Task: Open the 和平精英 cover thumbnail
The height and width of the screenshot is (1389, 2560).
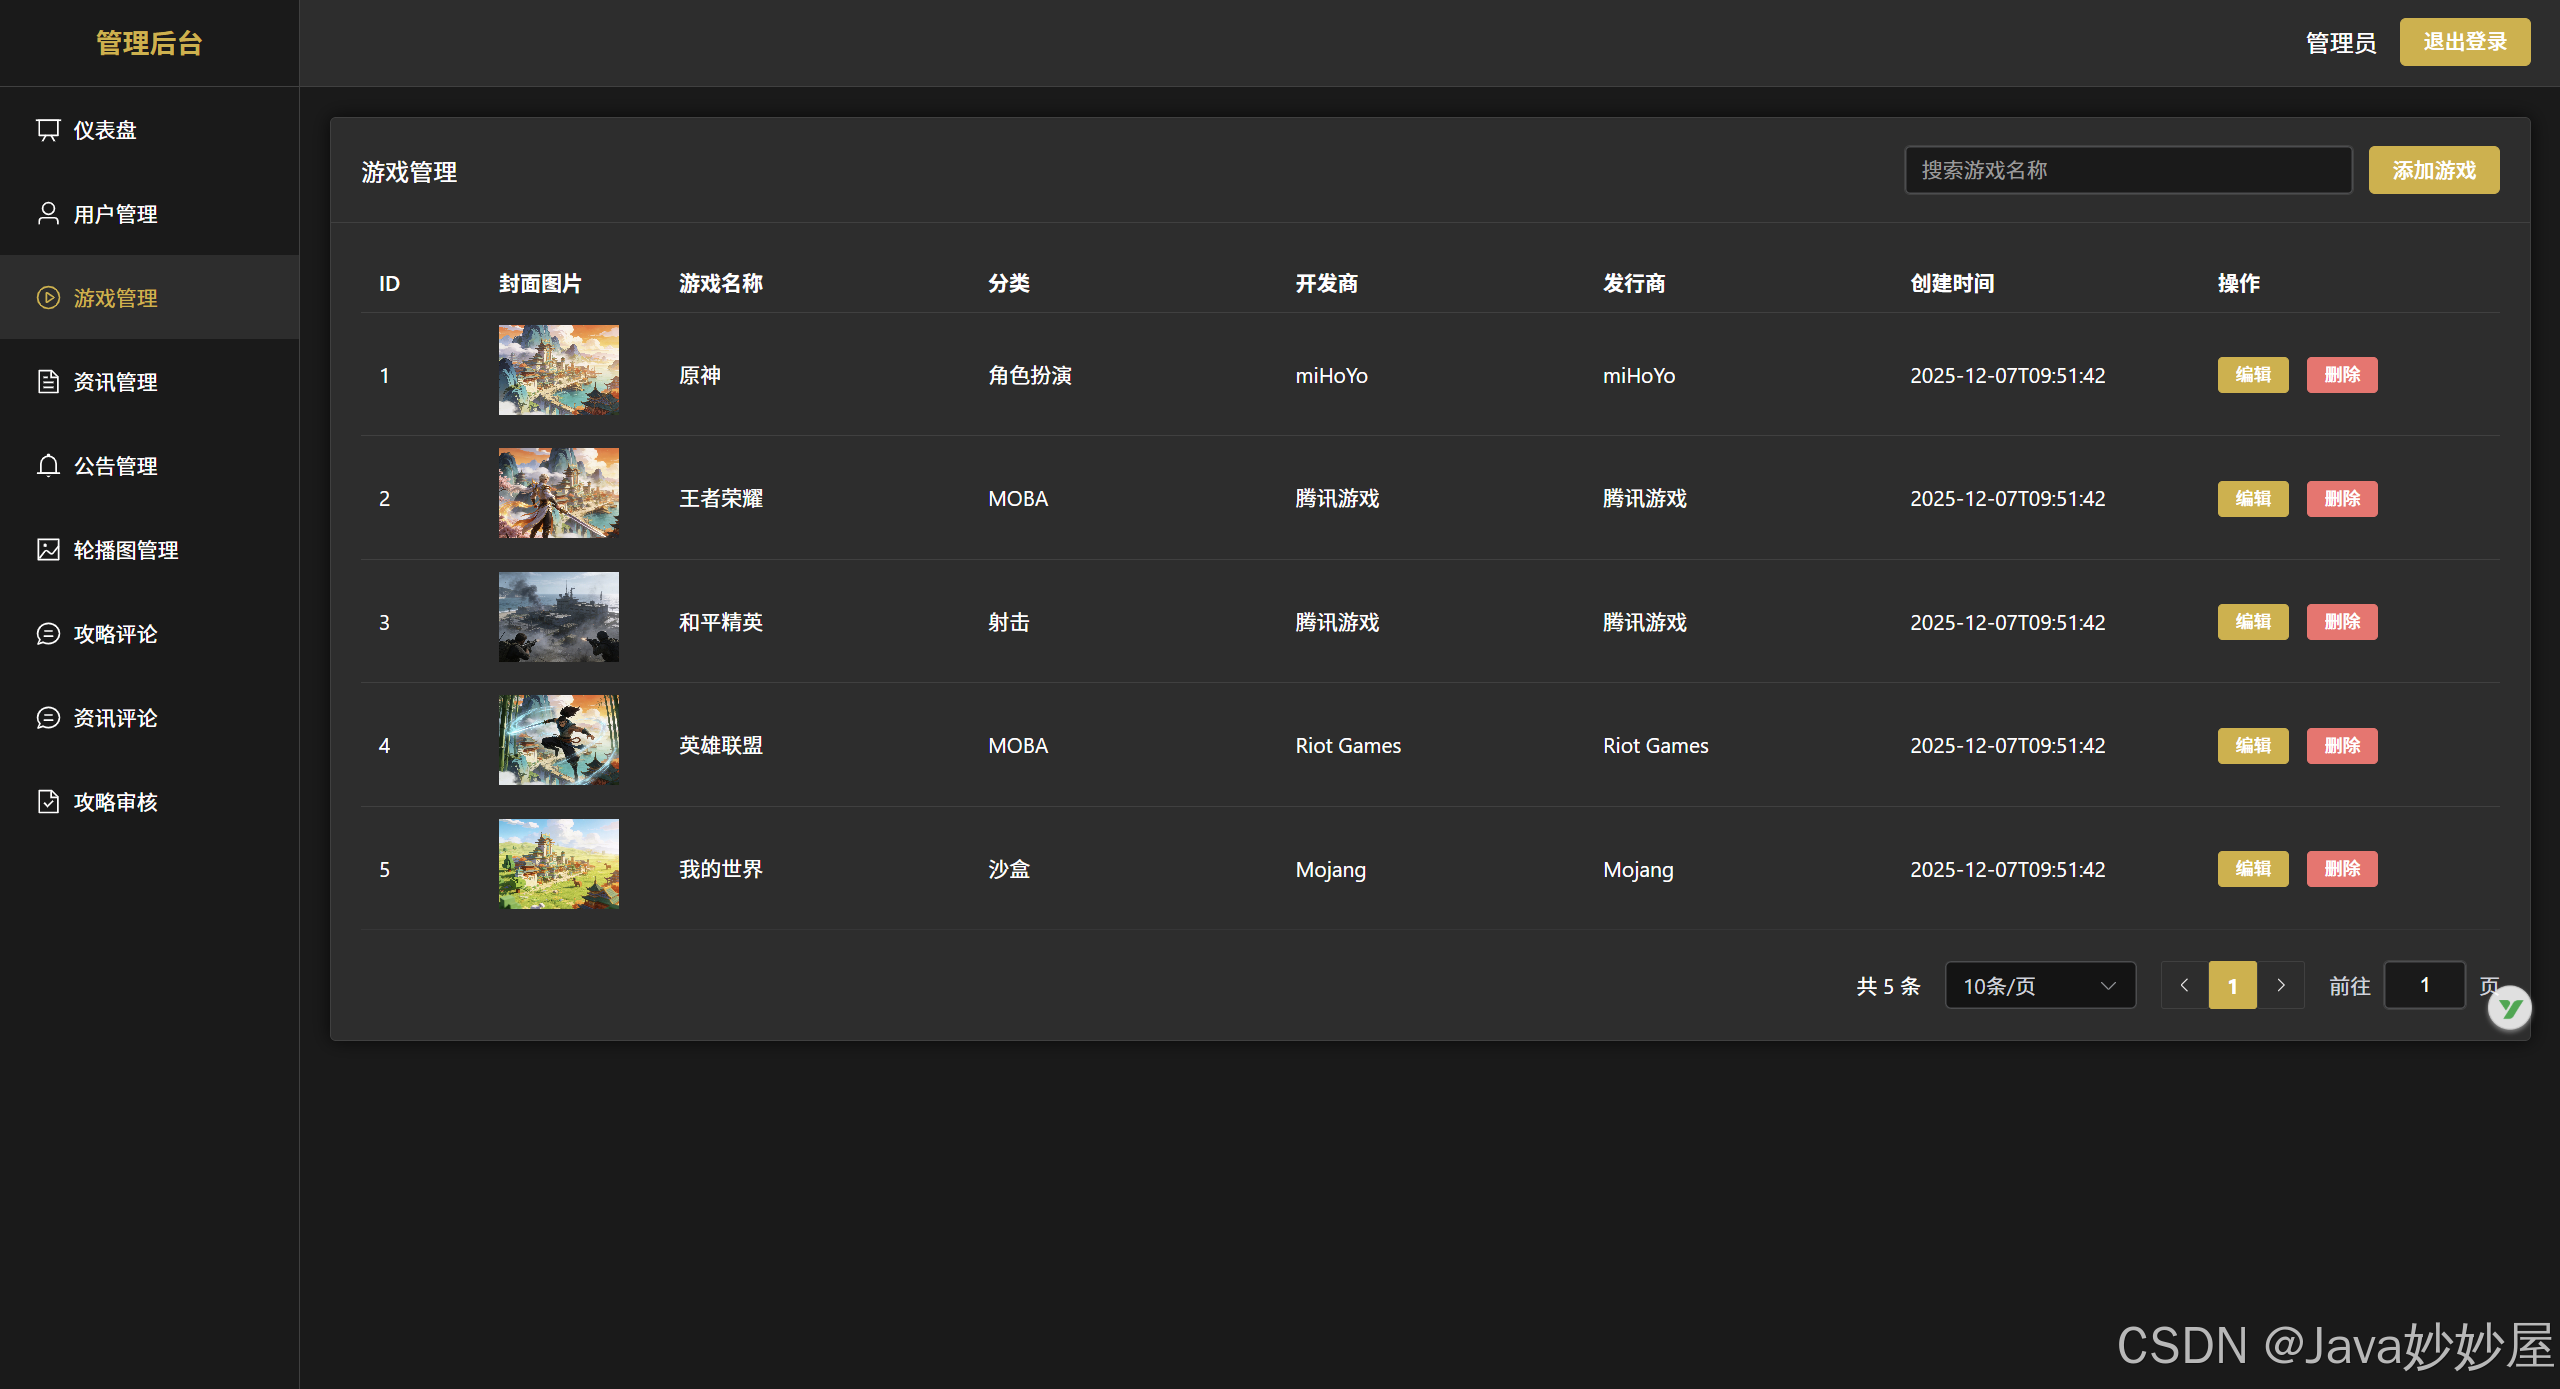Action: click(x=558, y=617)
